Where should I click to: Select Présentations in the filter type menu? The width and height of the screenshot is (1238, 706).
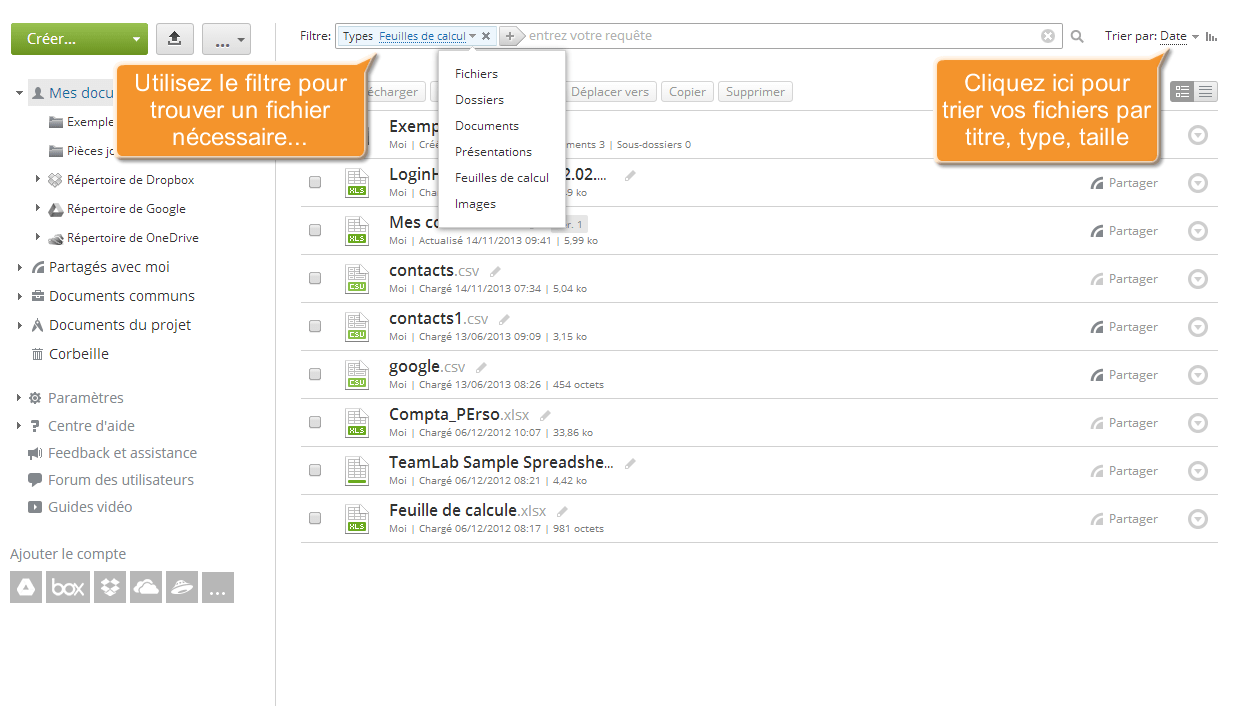pos(493,152)
